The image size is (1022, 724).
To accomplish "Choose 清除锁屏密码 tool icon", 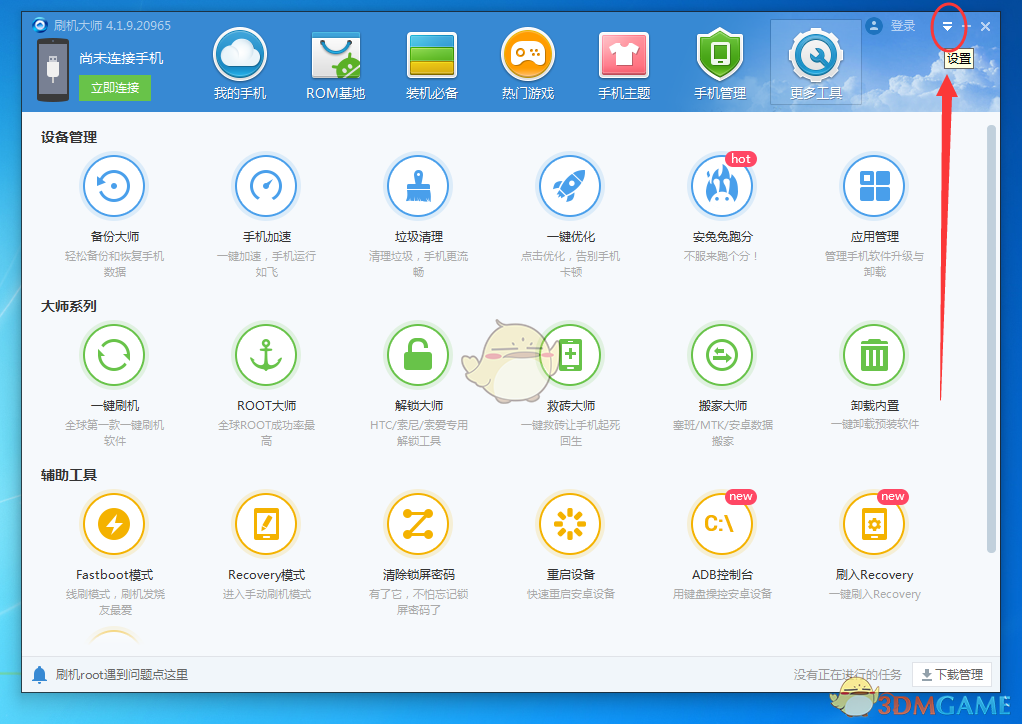I will (x=418, y=524).
